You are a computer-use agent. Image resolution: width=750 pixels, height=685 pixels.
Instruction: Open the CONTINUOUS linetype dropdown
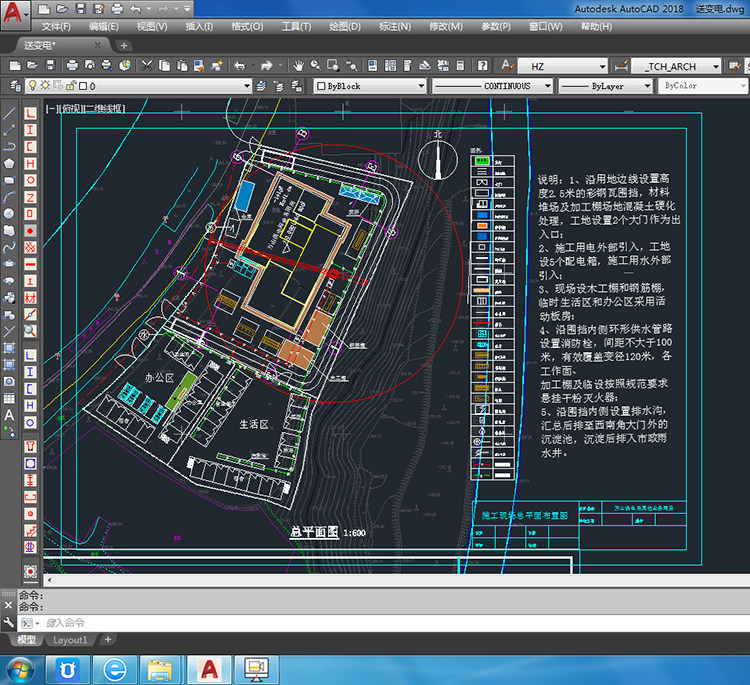(548, 86)
